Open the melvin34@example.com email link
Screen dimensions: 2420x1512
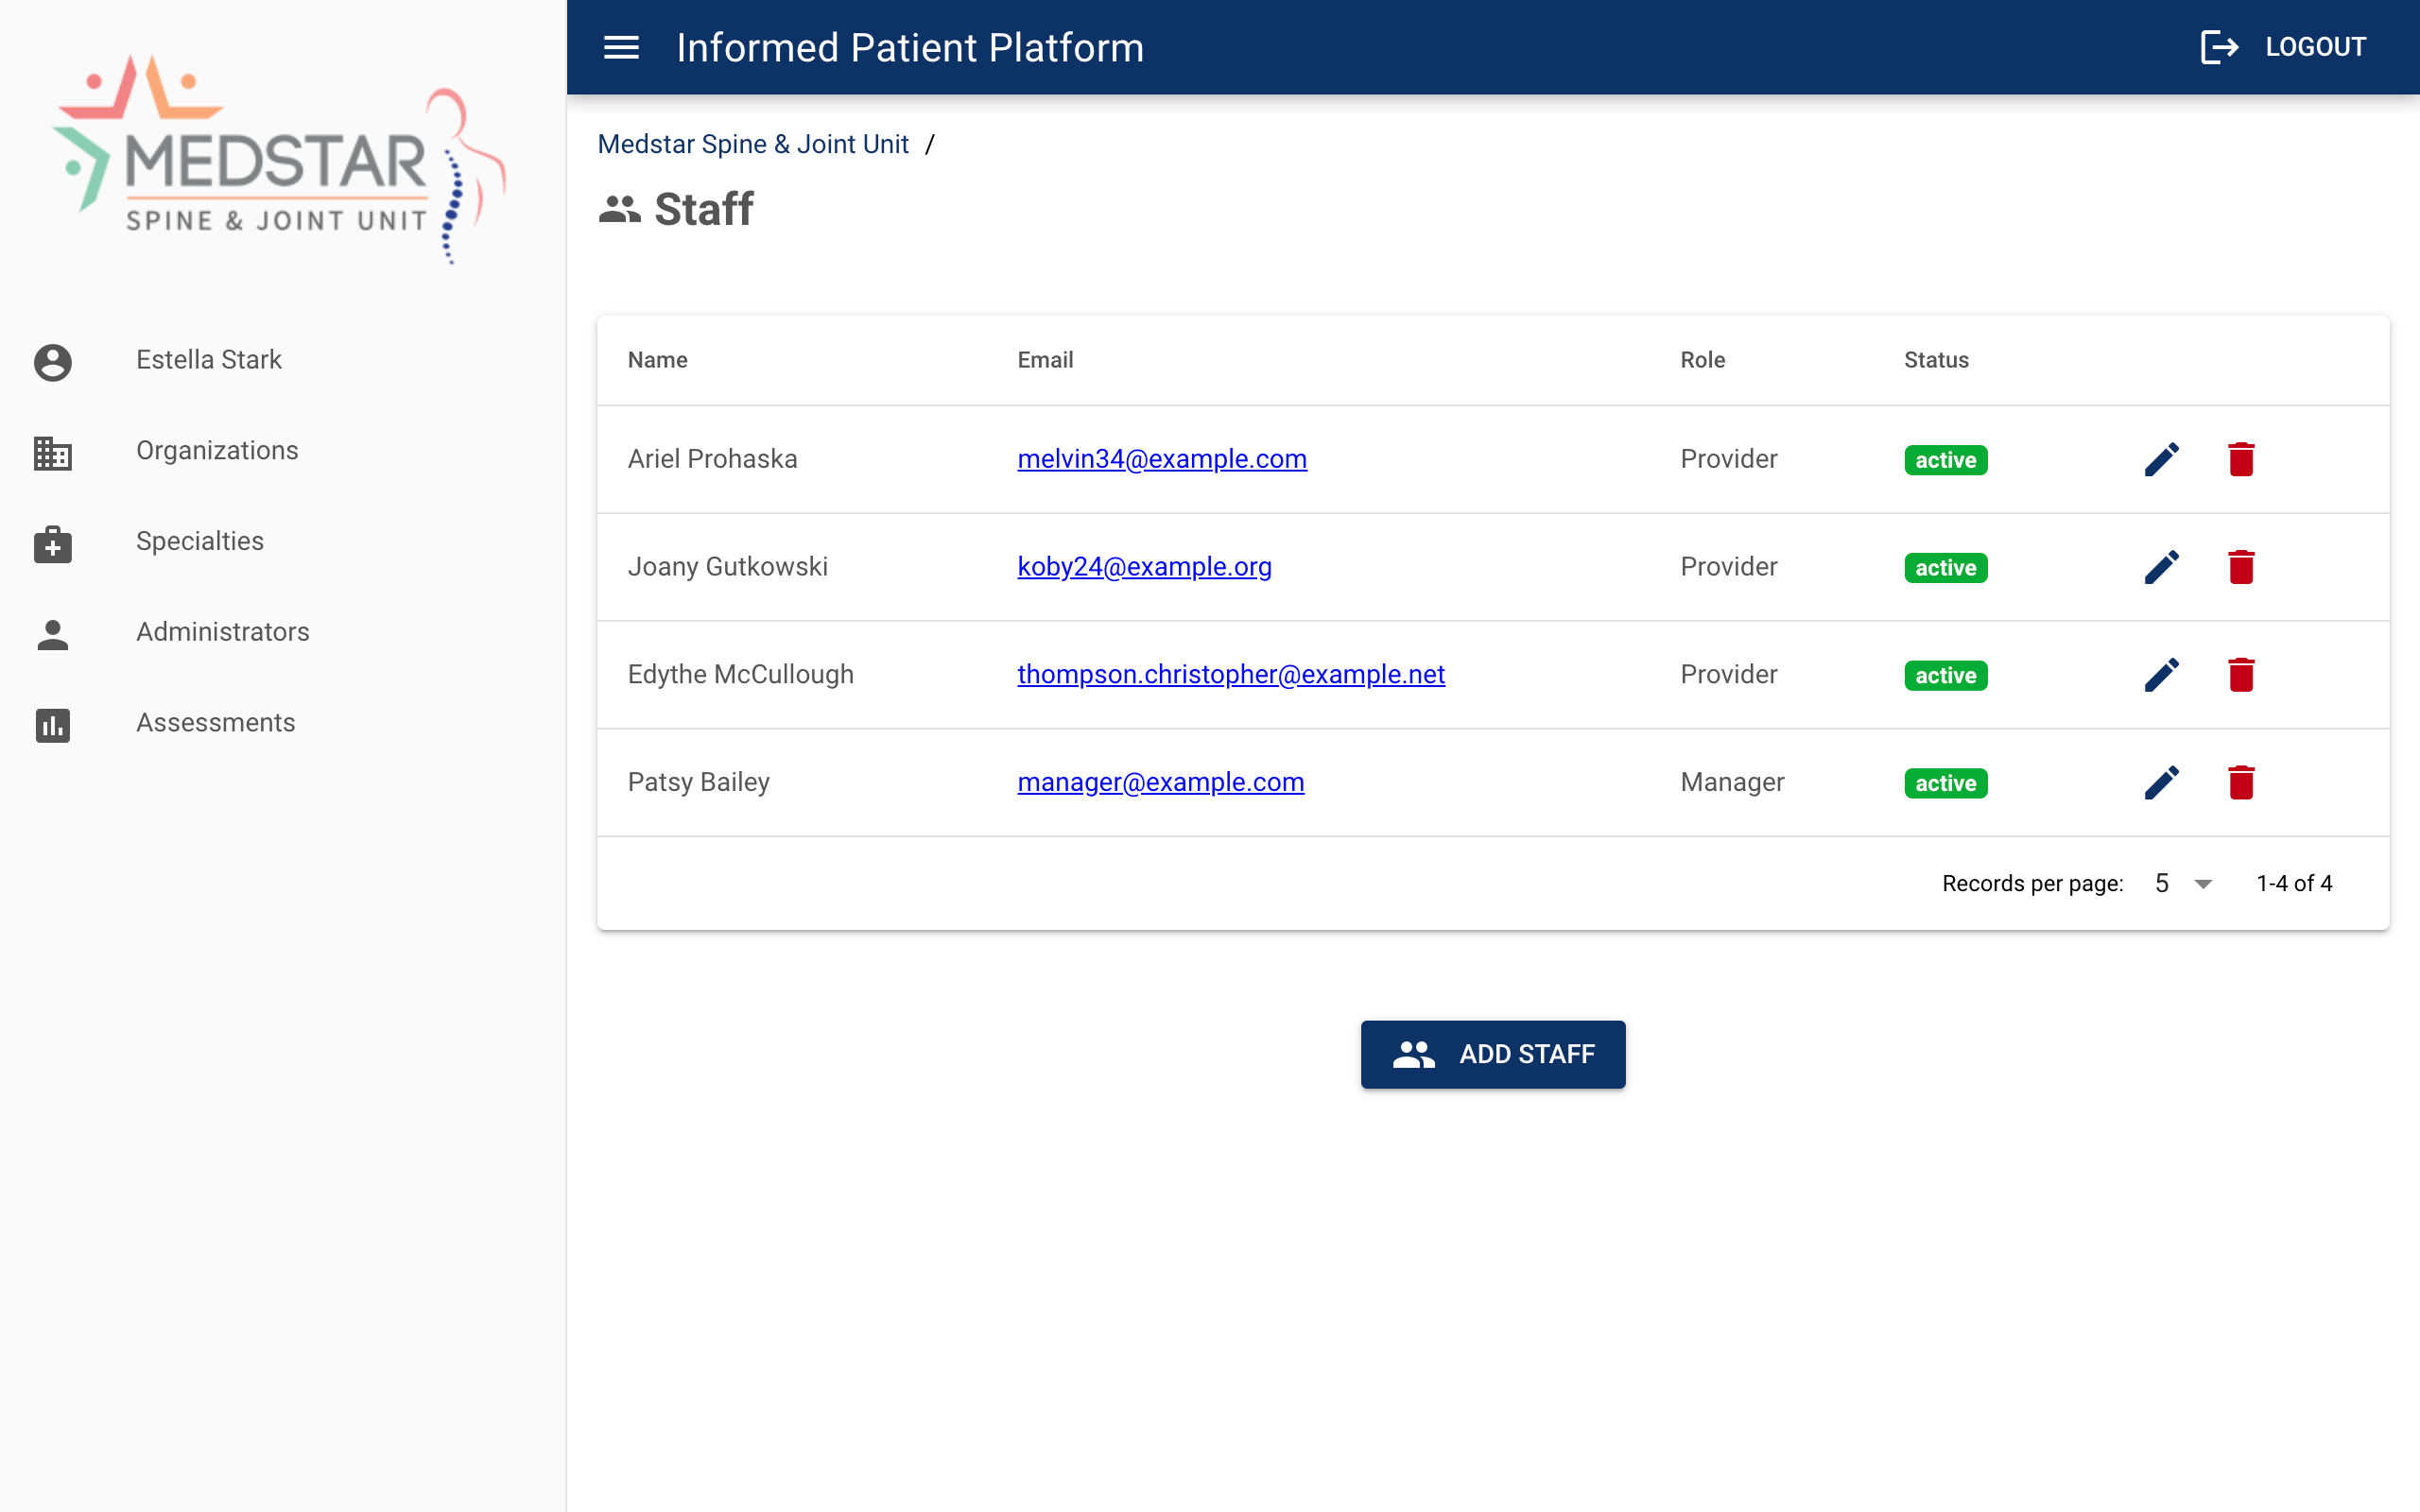click(1162, 459)
